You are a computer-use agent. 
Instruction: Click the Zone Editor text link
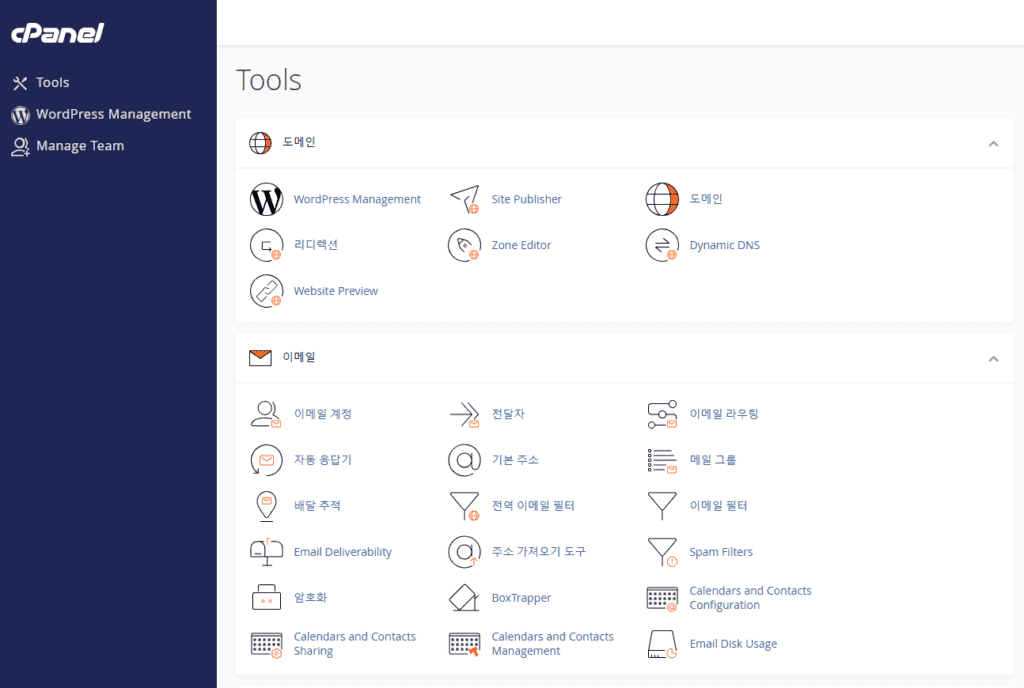pos(521,245)
